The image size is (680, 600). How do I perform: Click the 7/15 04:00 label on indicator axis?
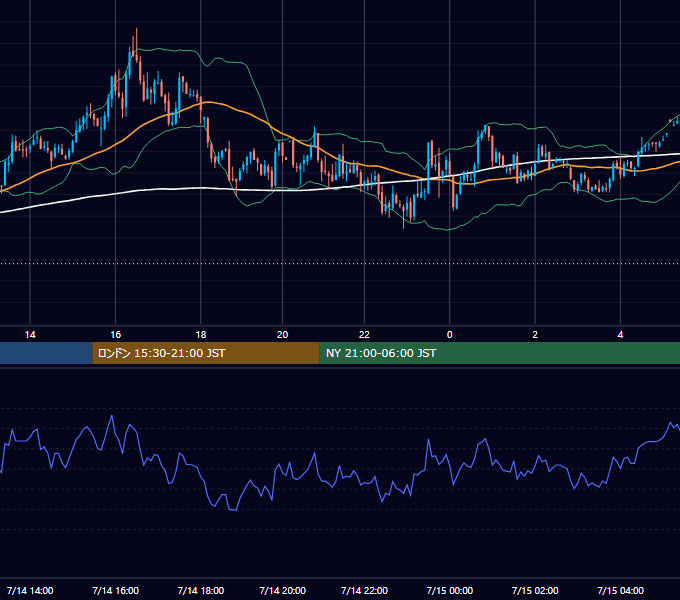(621, 590)
